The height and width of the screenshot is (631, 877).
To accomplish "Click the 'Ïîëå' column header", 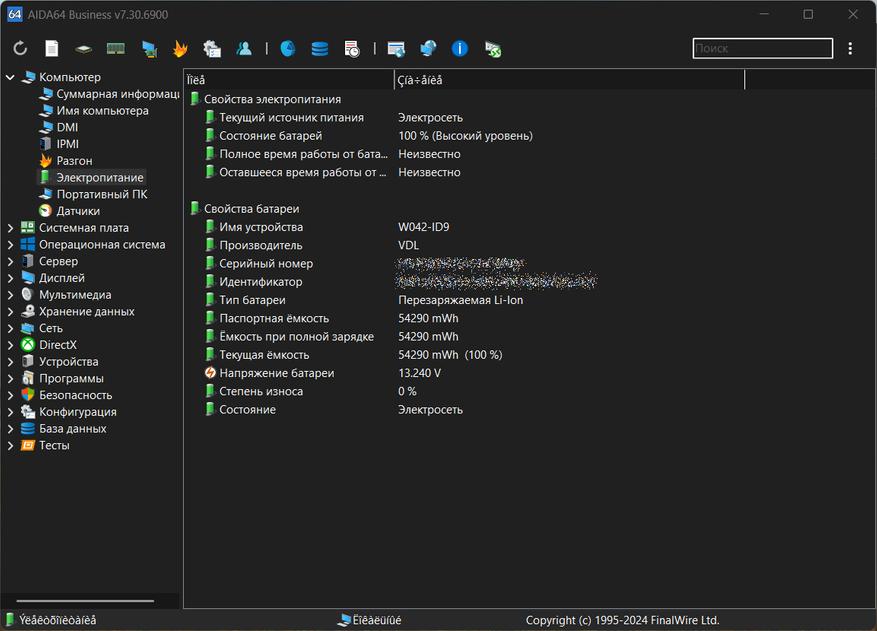I will pos(289,80).
